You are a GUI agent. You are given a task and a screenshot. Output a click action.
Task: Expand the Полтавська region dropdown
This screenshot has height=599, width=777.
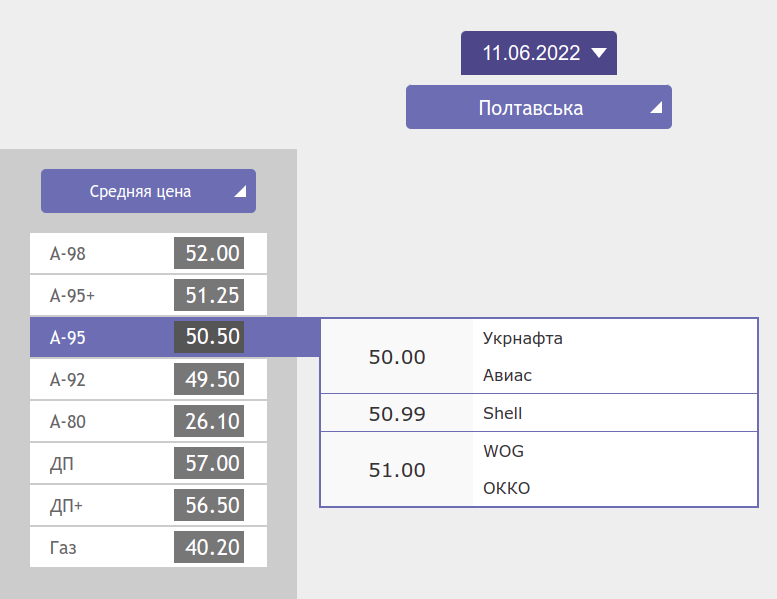[x=538, y=108]
